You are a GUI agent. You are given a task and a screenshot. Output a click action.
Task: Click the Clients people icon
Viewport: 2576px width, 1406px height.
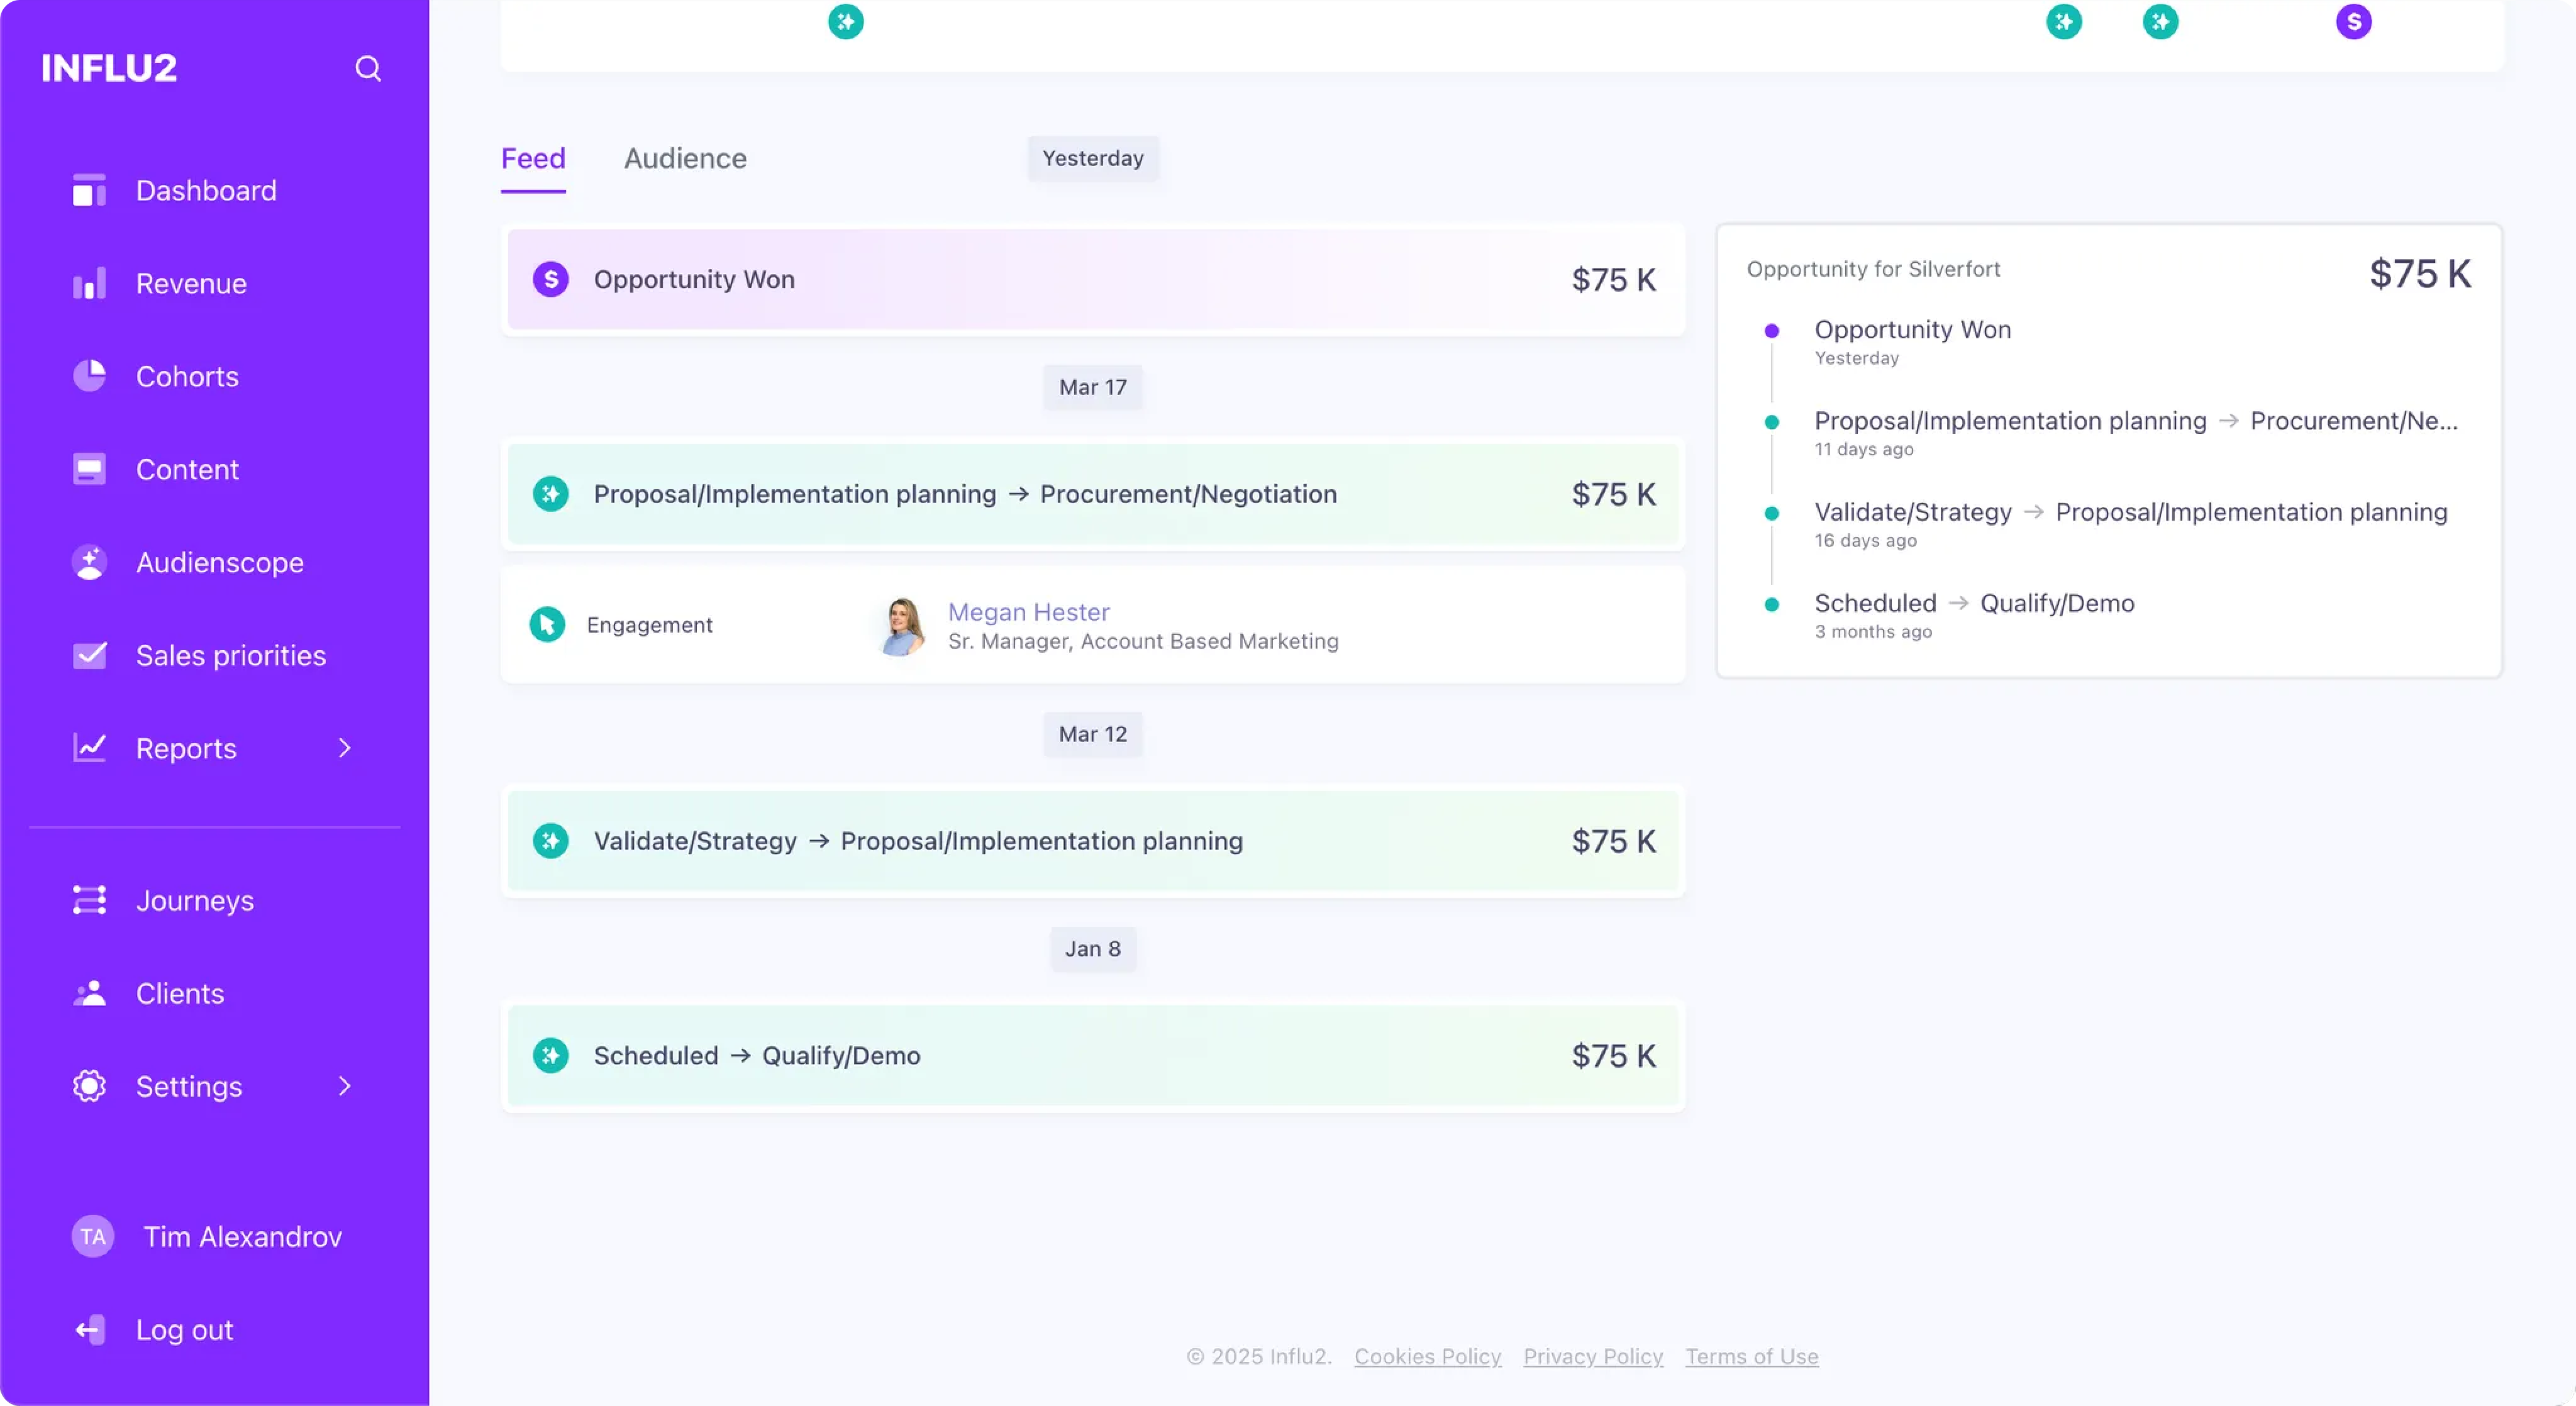(x=89, y=993)
